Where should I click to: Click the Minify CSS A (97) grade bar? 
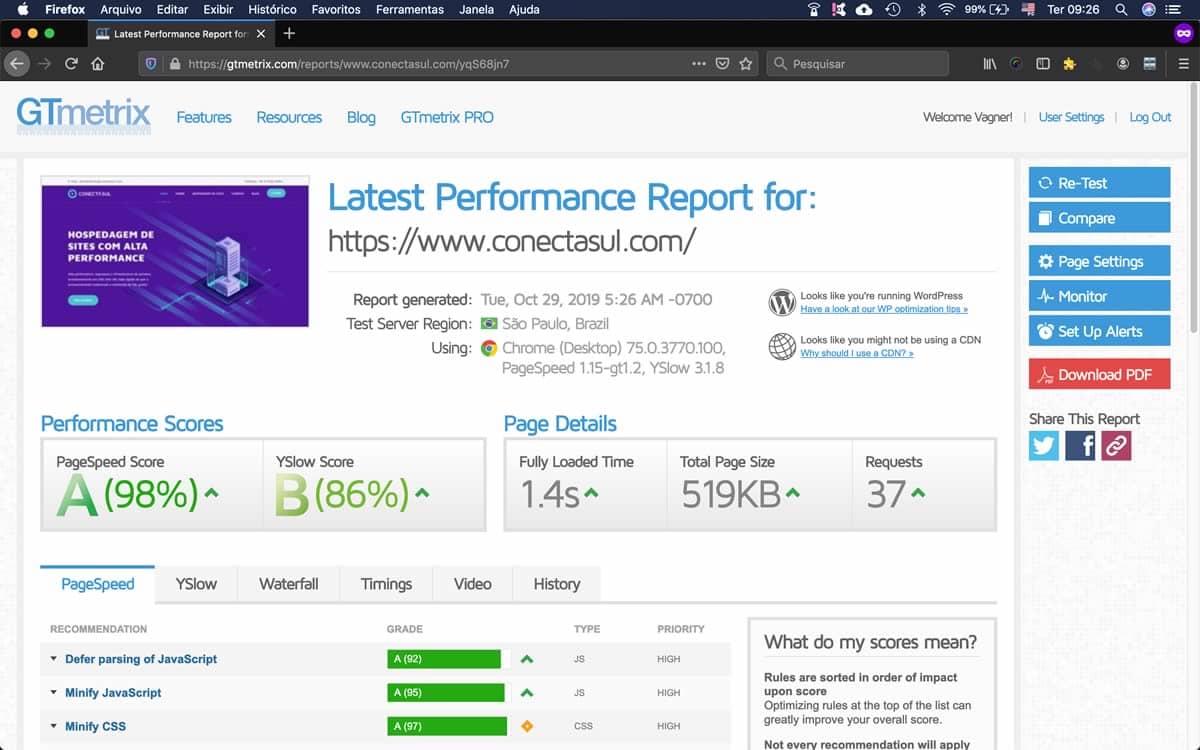coord(447,726)
